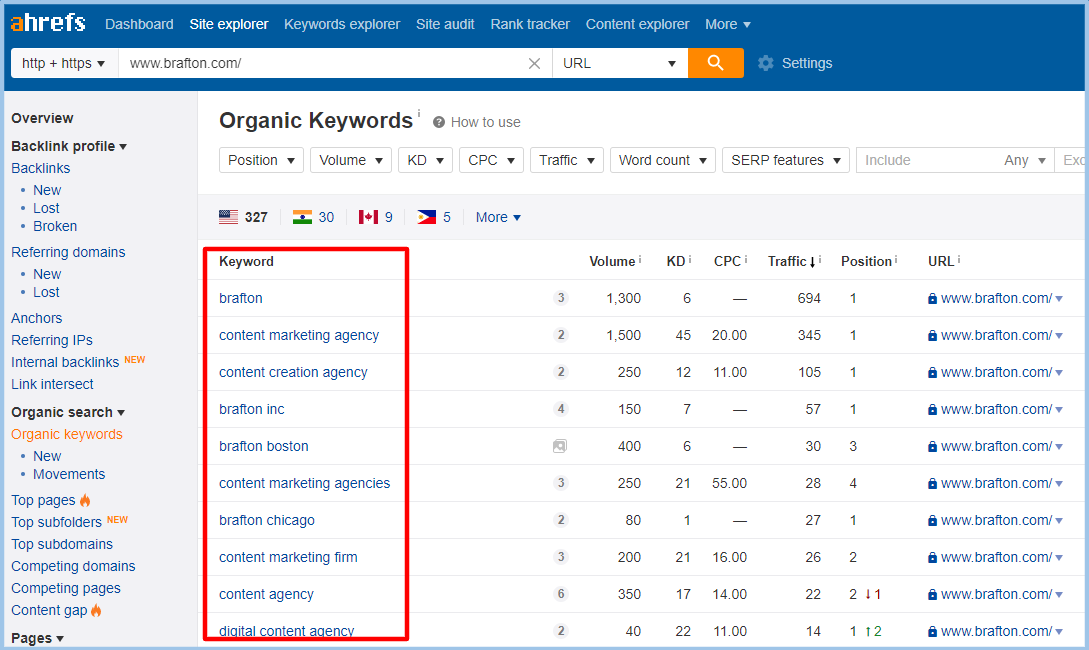
Task: Open Site explorer in top navigation
Action: point(228,24)
